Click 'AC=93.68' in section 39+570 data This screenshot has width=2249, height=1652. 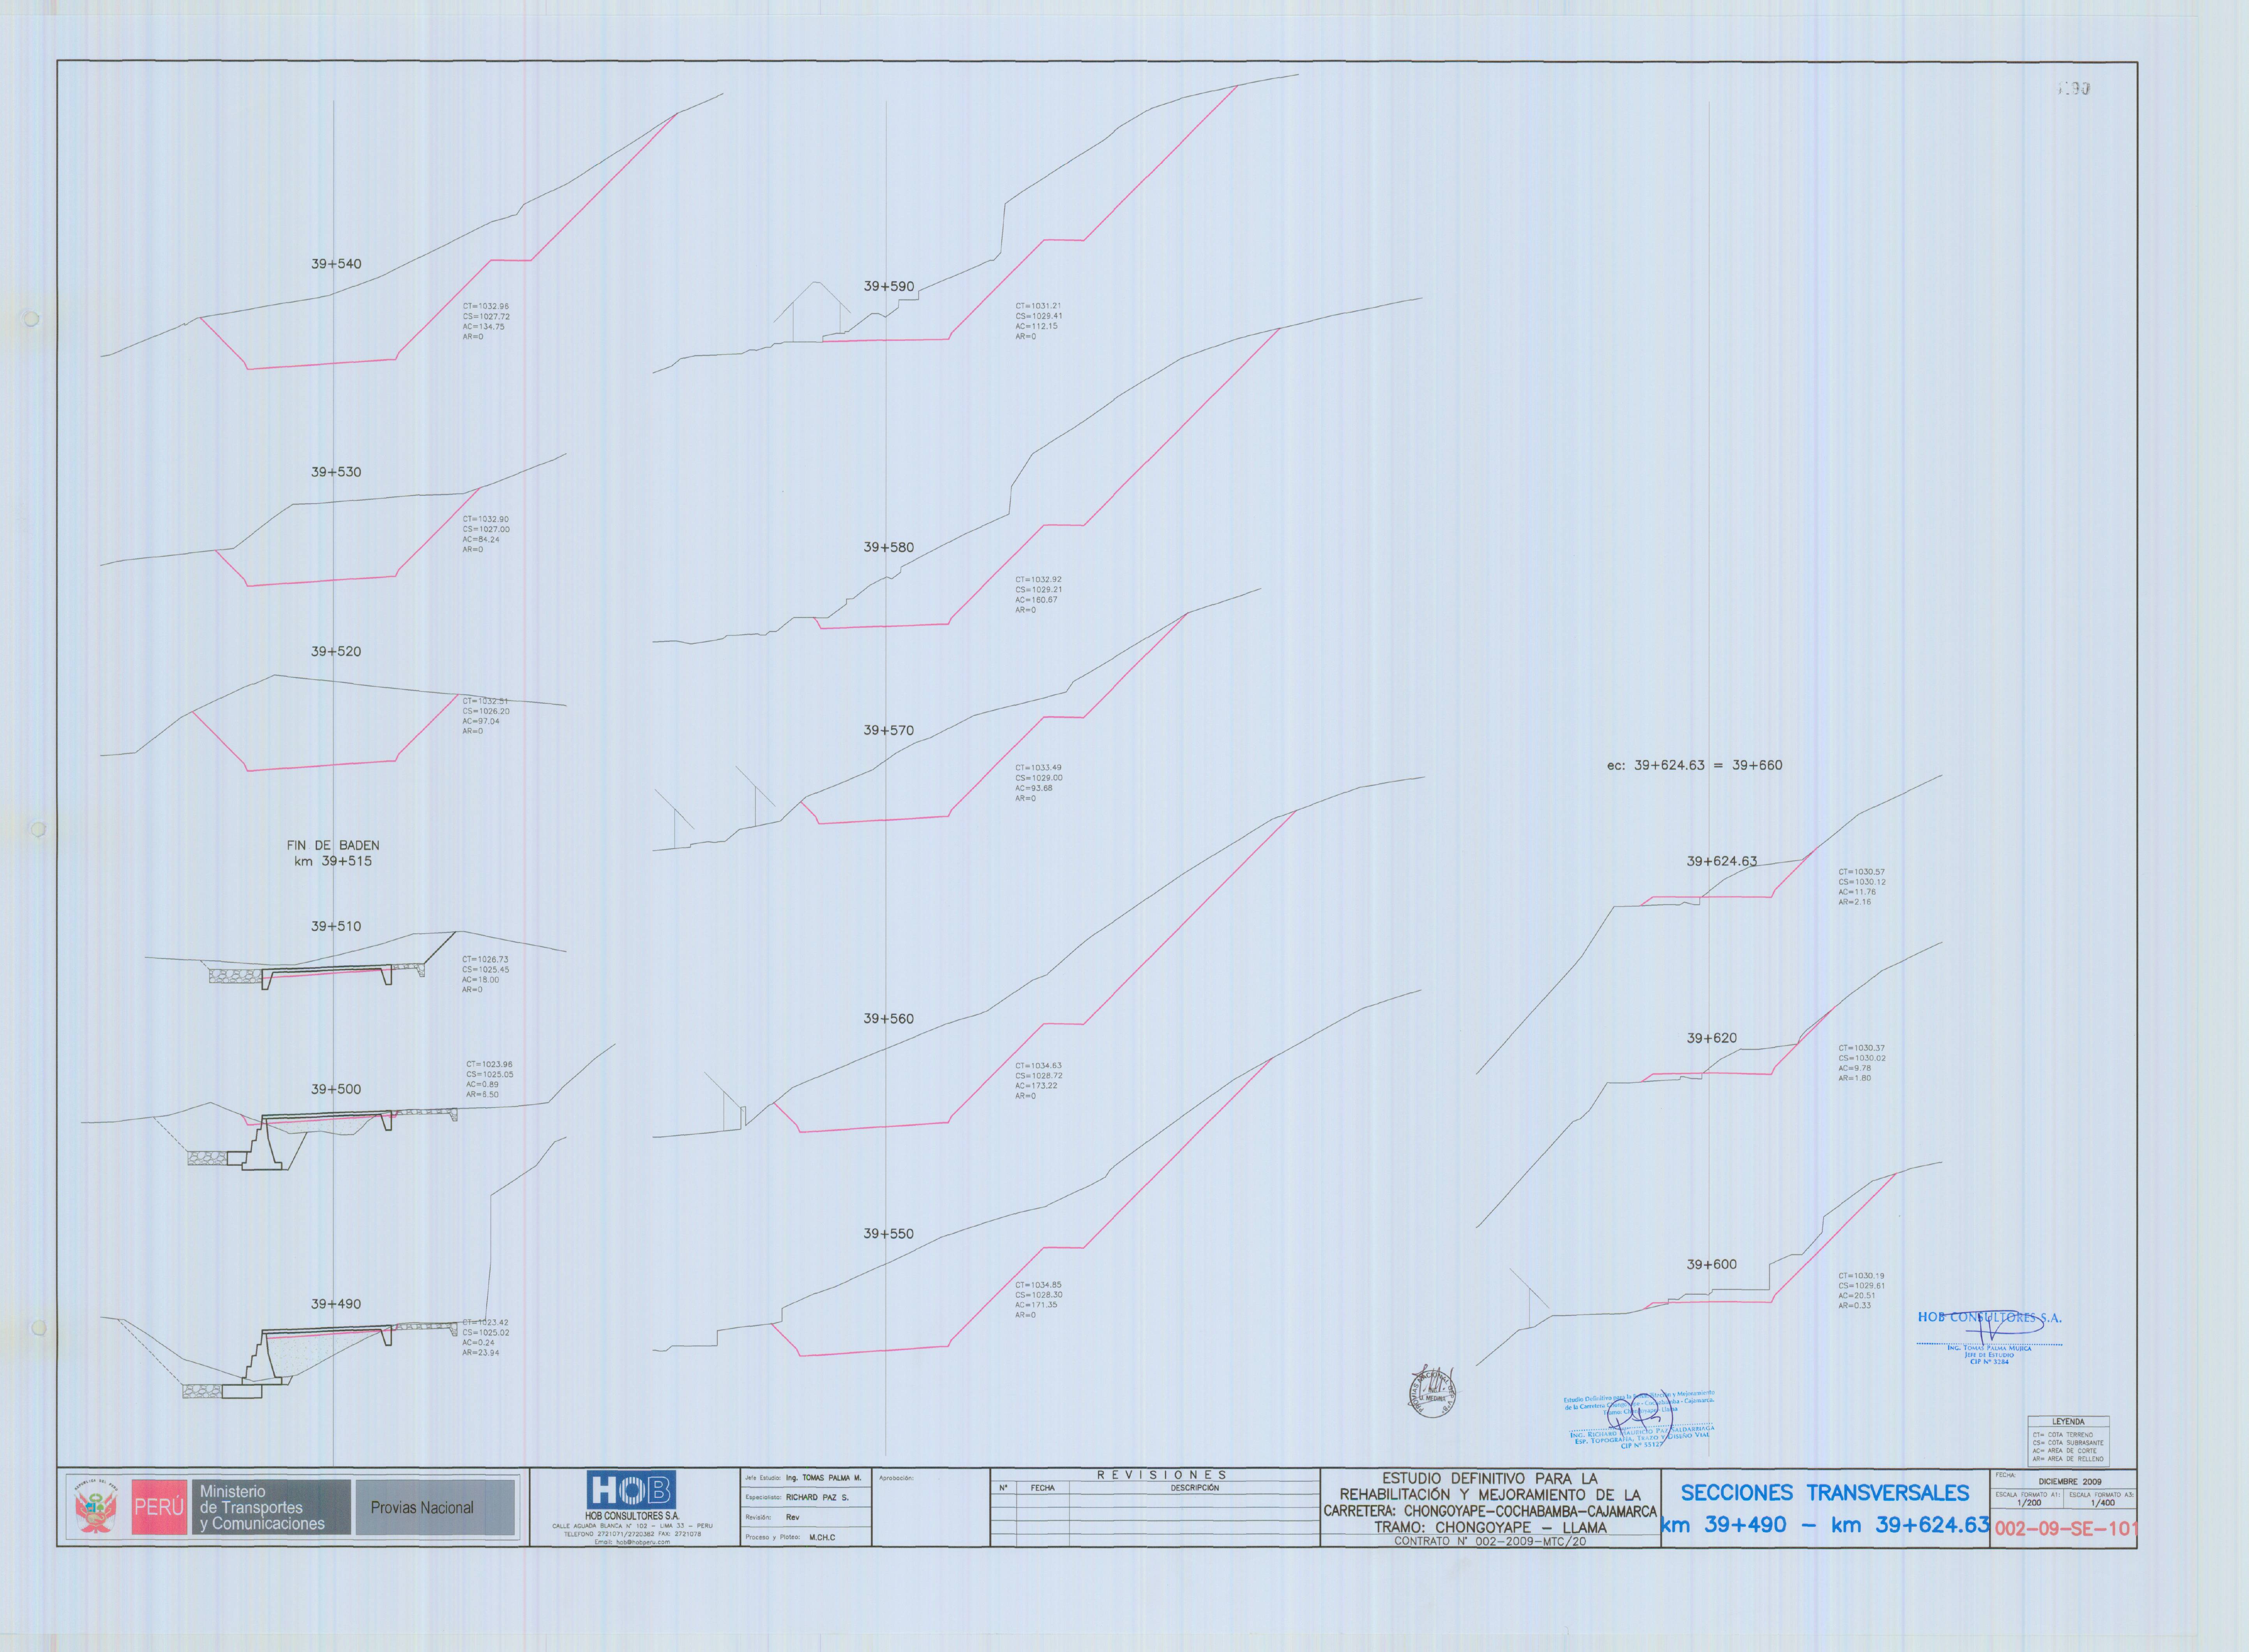[x=1034, y=788]
